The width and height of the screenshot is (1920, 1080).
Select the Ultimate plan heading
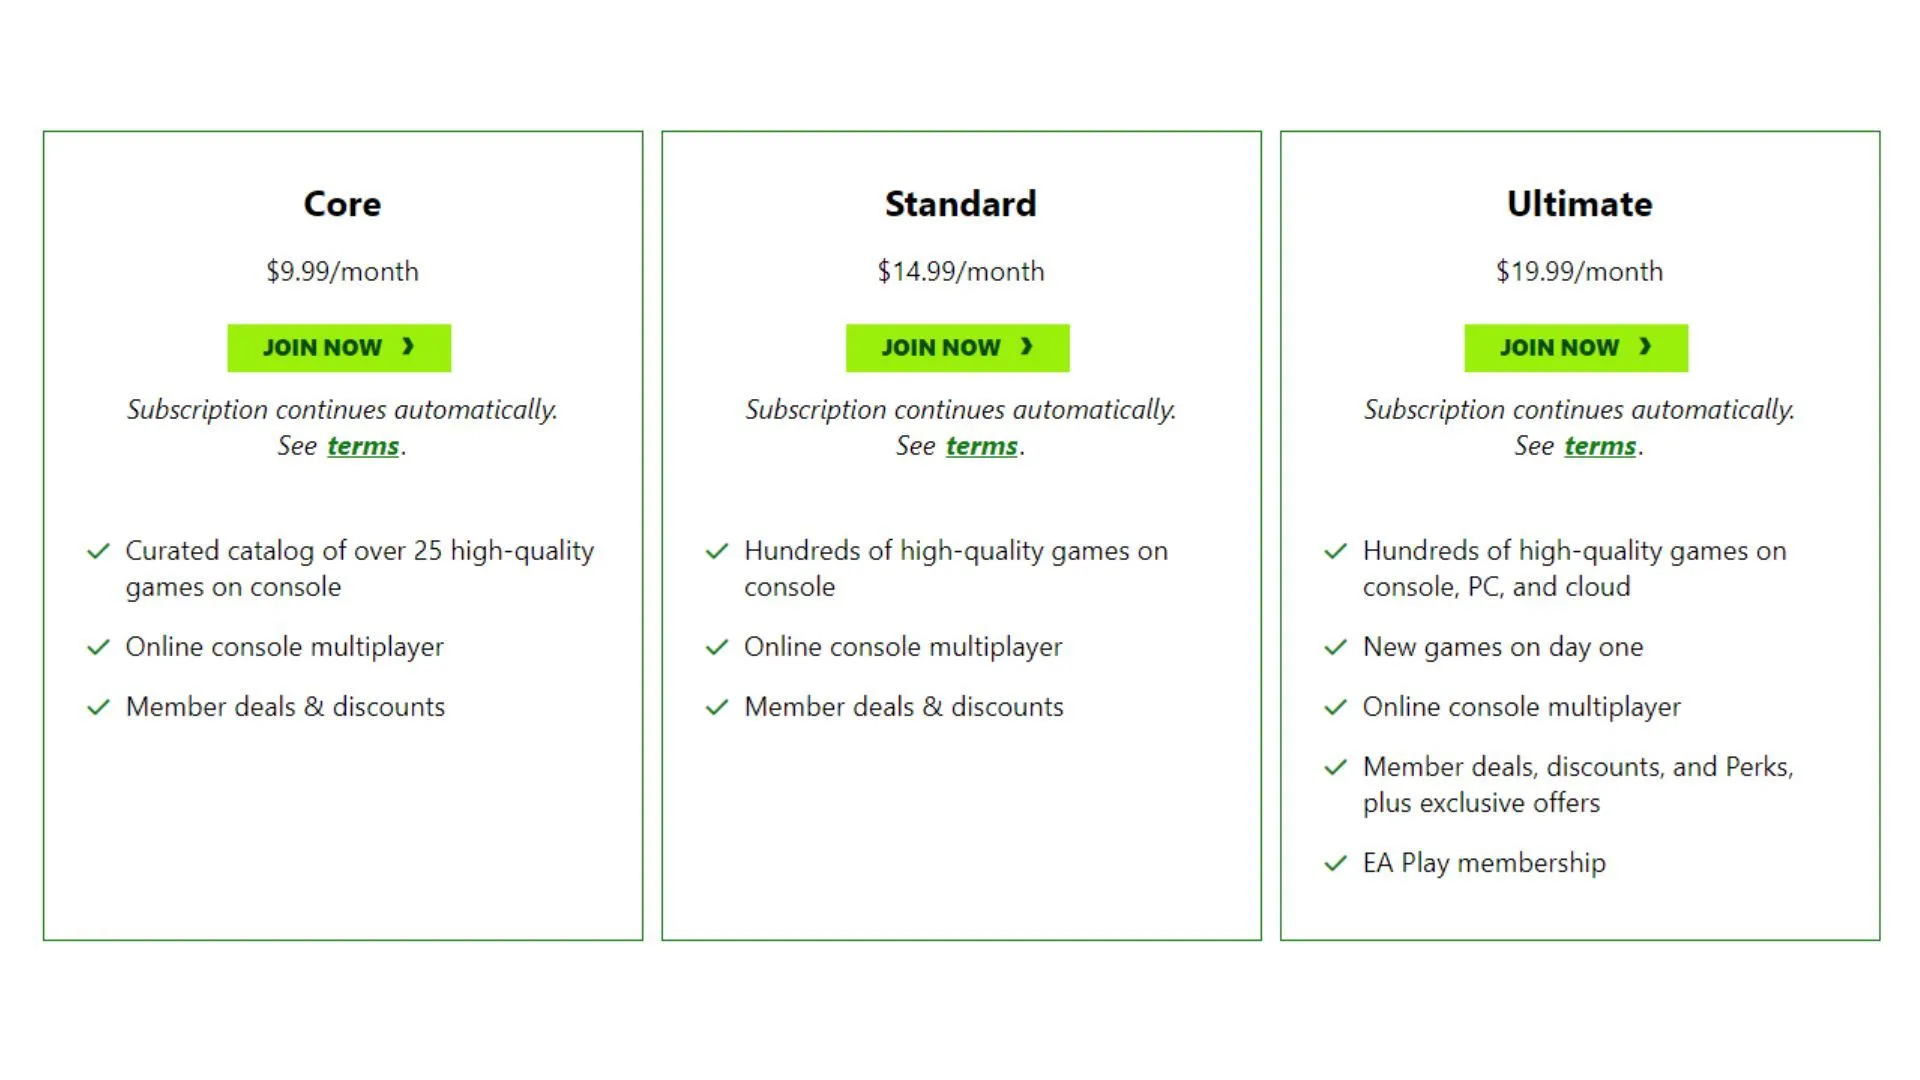[x=1578, y=204]
